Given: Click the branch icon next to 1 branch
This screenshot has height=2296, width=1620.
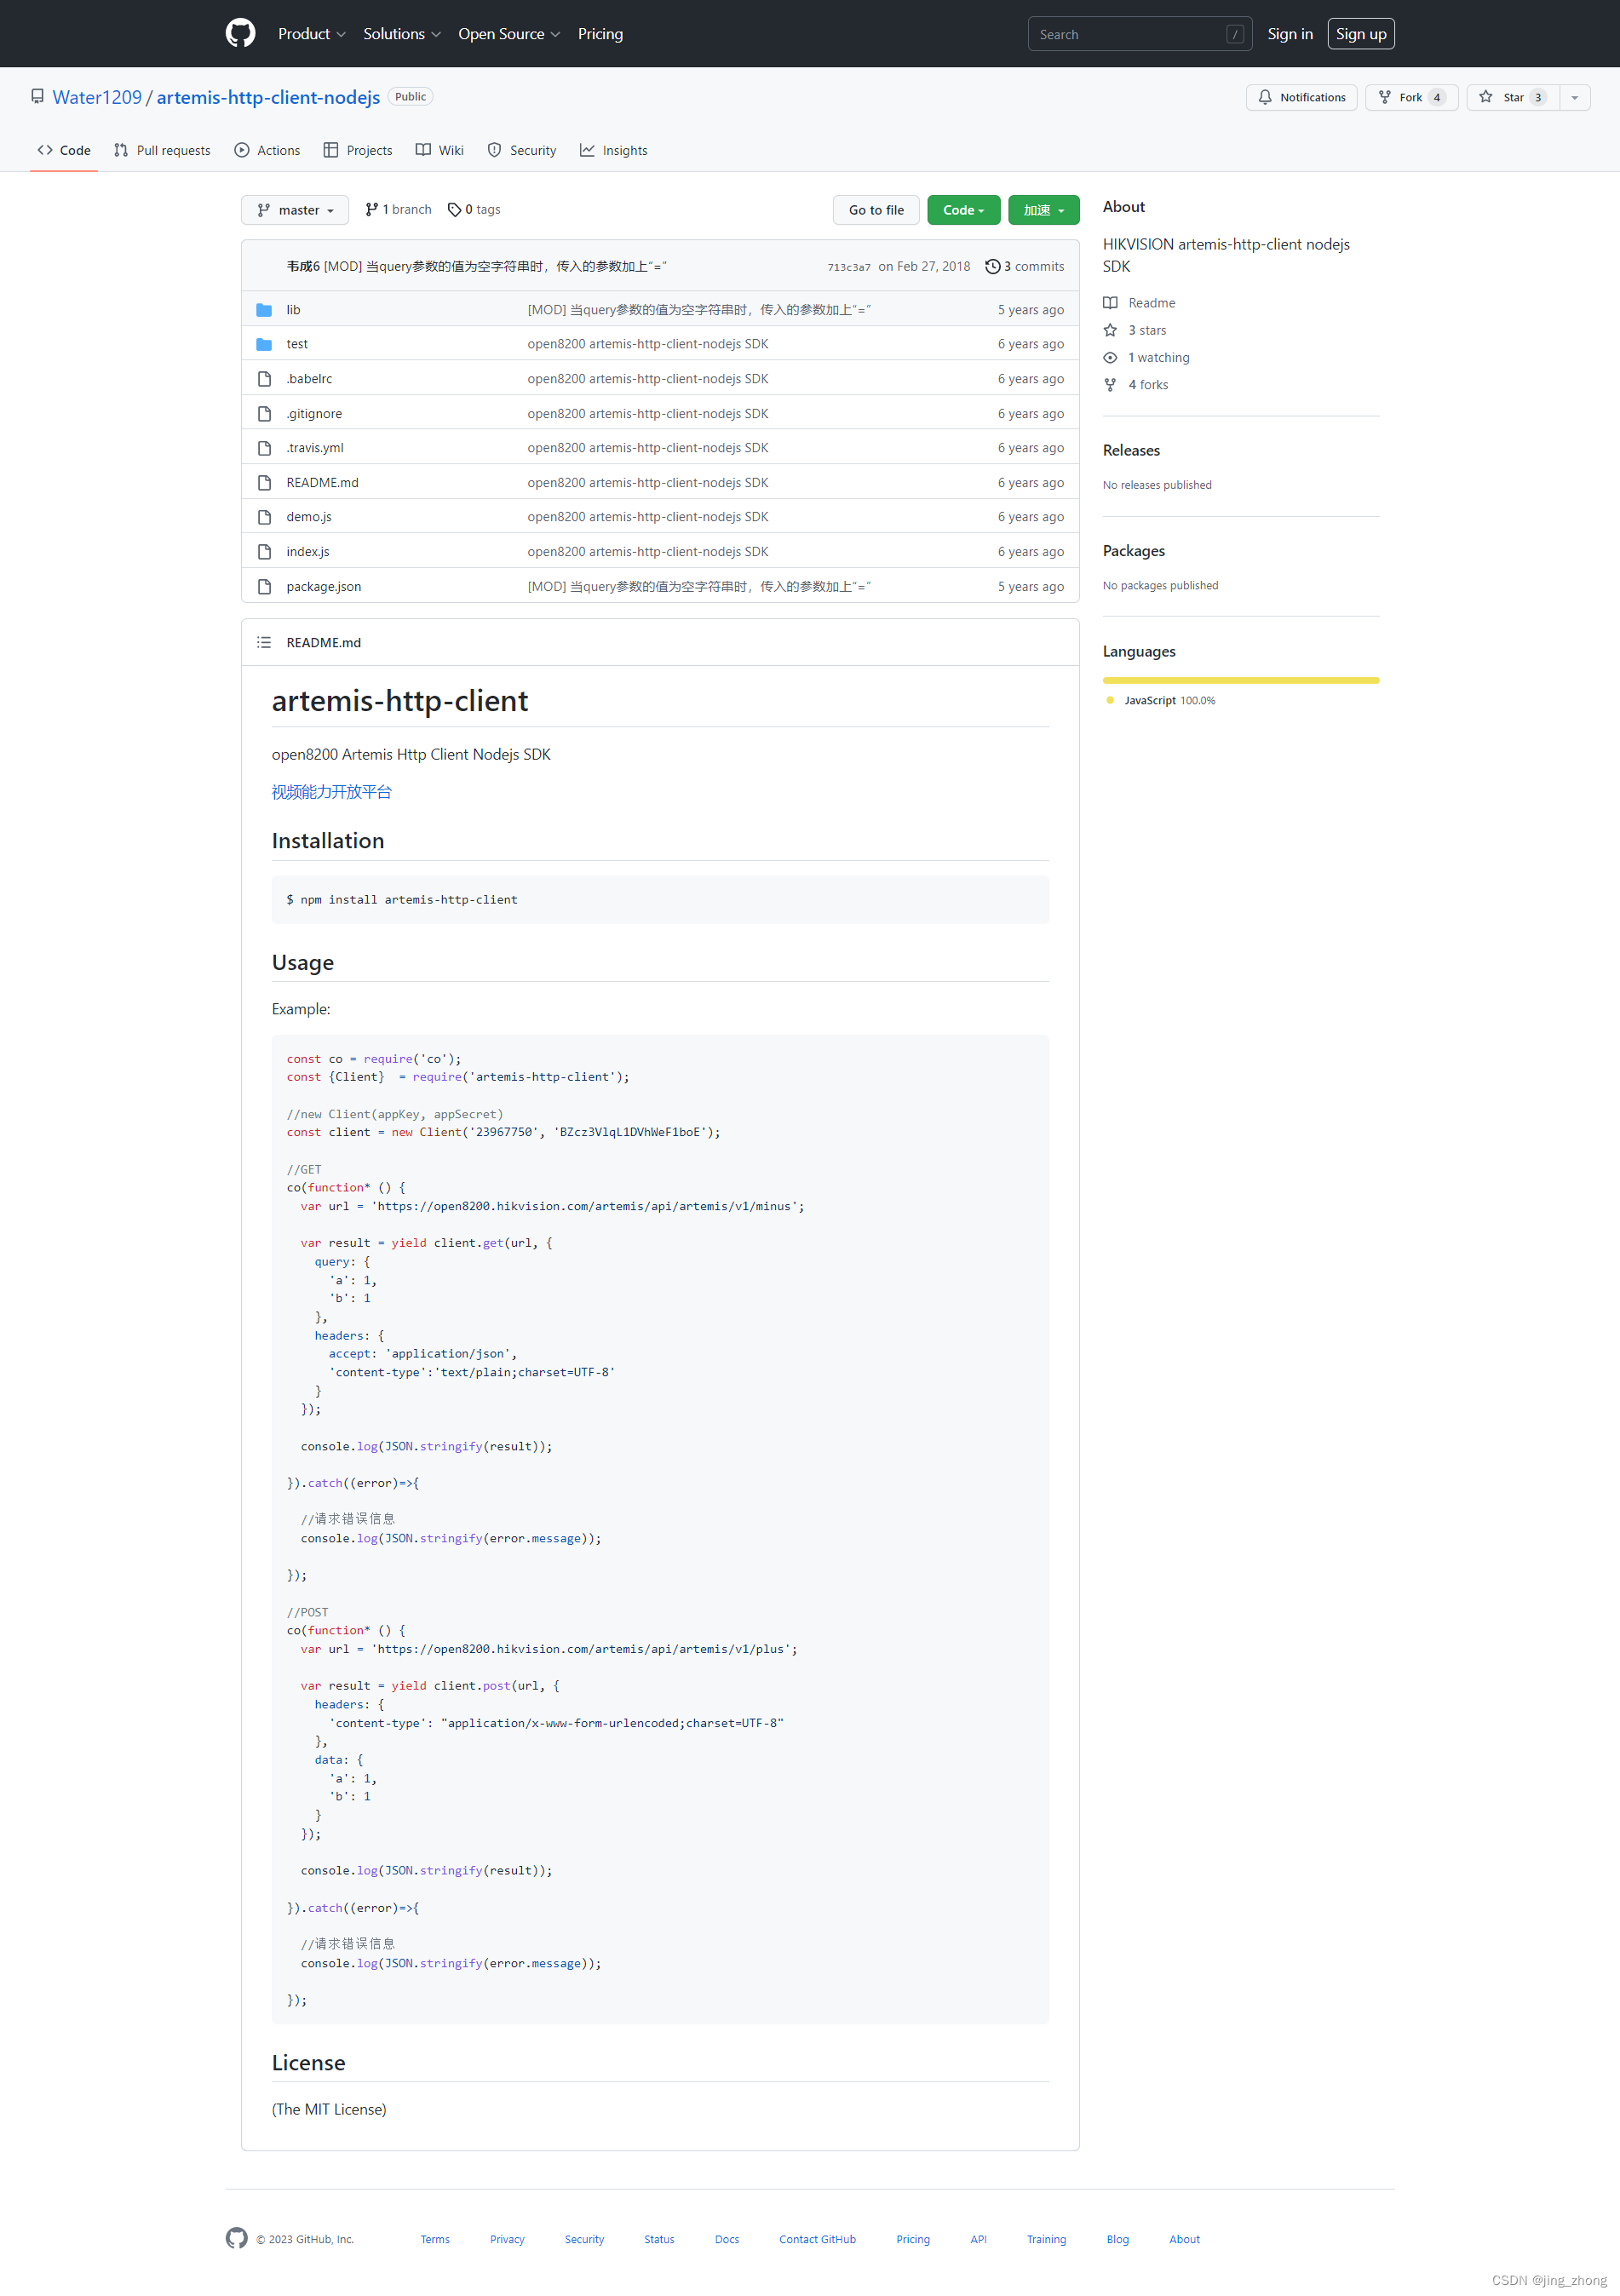Looking at the screenshot, I should click(372, 210).
